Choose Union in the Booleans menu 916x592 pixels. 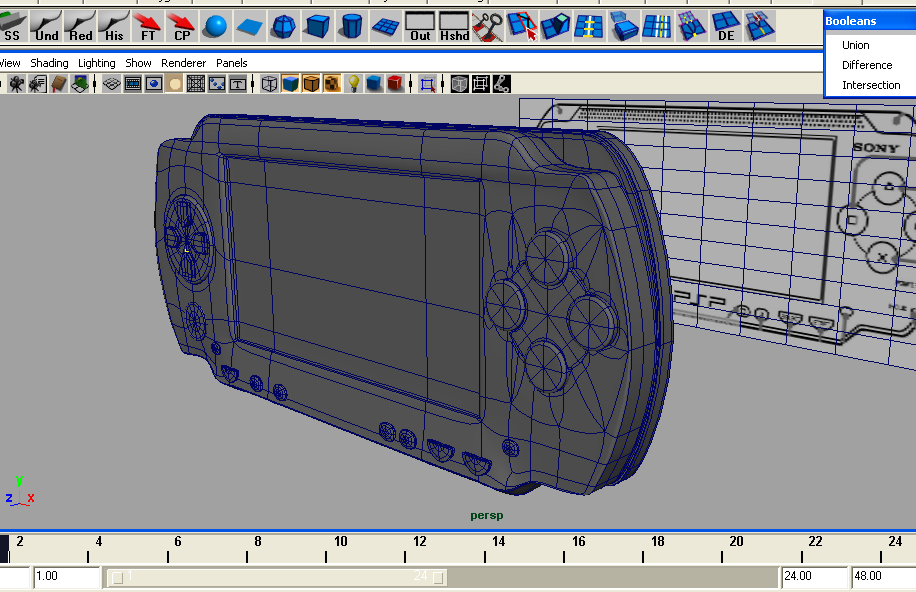(x=855, y=45)
